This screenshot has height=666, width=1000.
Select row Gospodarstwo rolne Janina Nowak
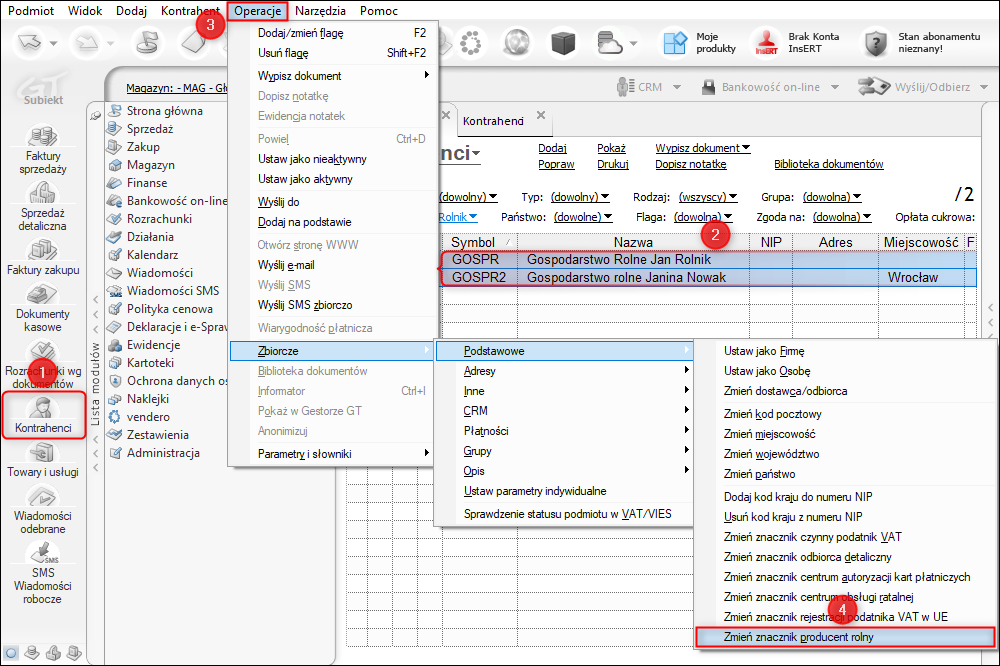[708, 278]
